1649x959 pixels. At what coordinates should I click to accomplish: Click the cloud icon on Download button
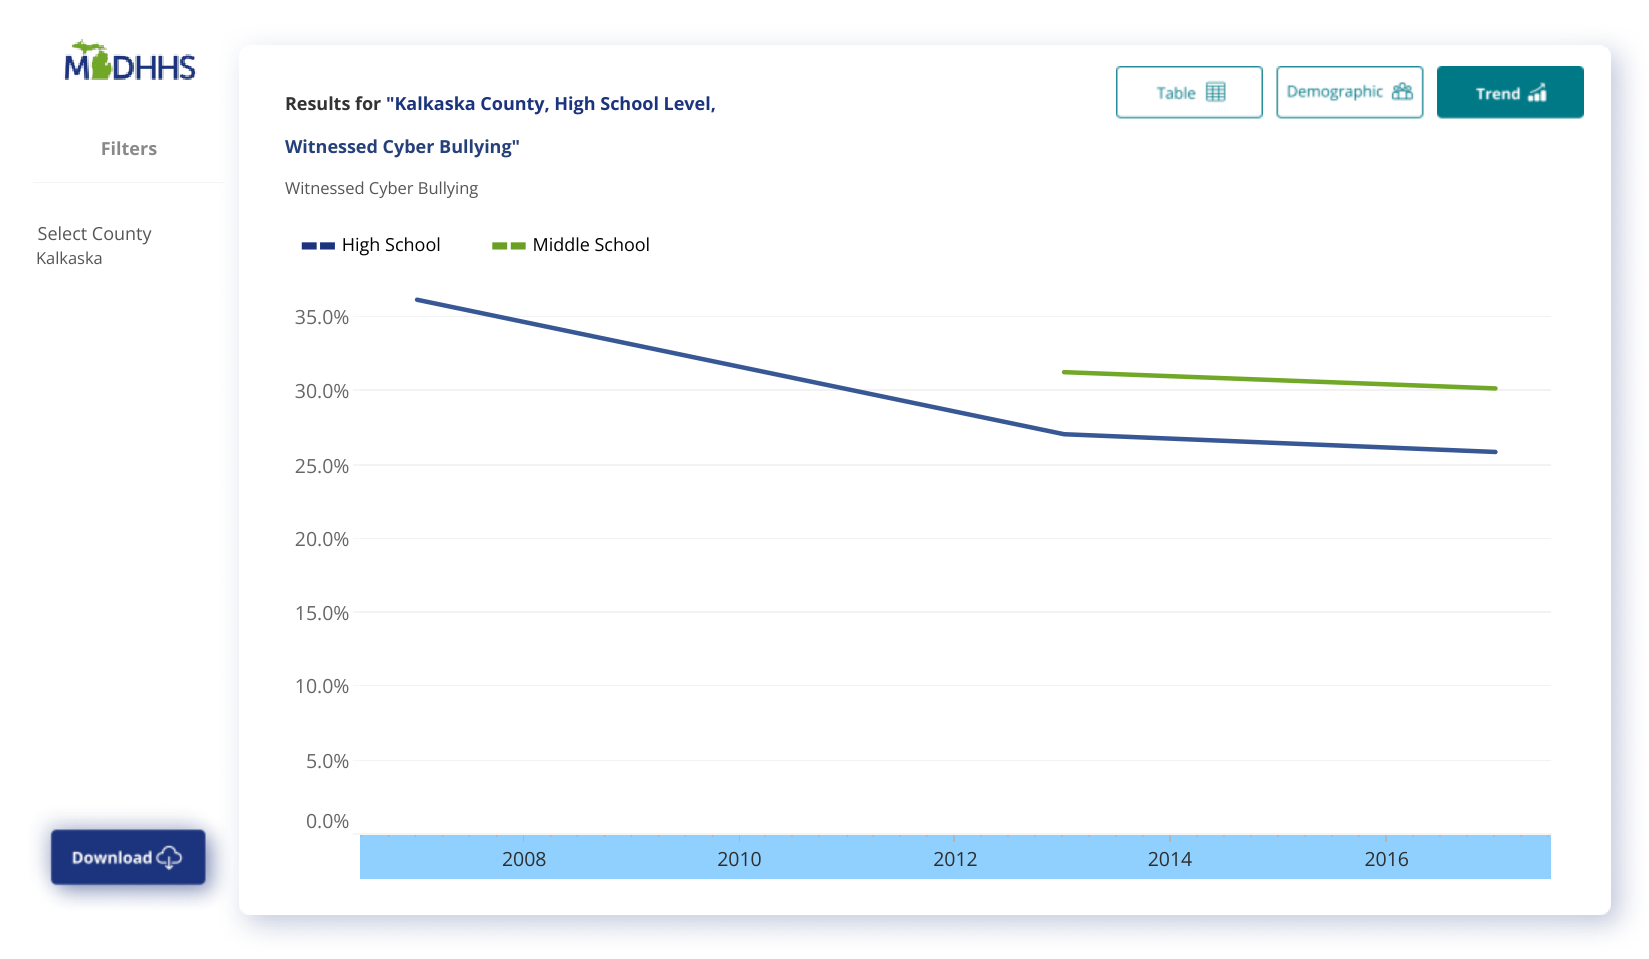coord(169,857)
